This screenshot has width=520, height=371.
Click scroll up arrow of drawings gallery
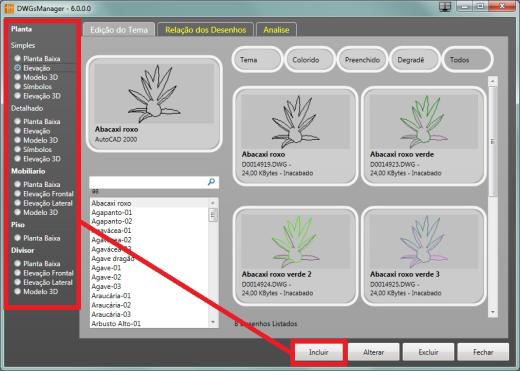click(x=492, y=81)
